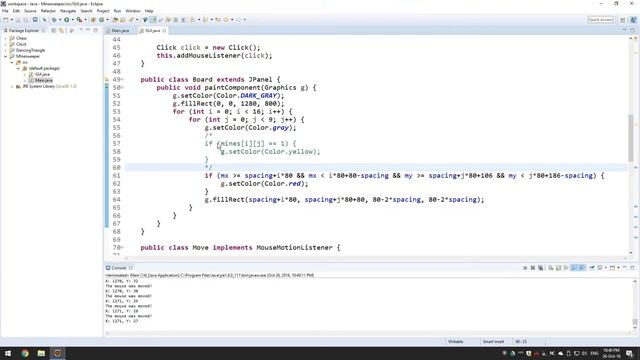Select the Console view tab
The width and height of the screenshot is (640, 360).
click(118, 268)
